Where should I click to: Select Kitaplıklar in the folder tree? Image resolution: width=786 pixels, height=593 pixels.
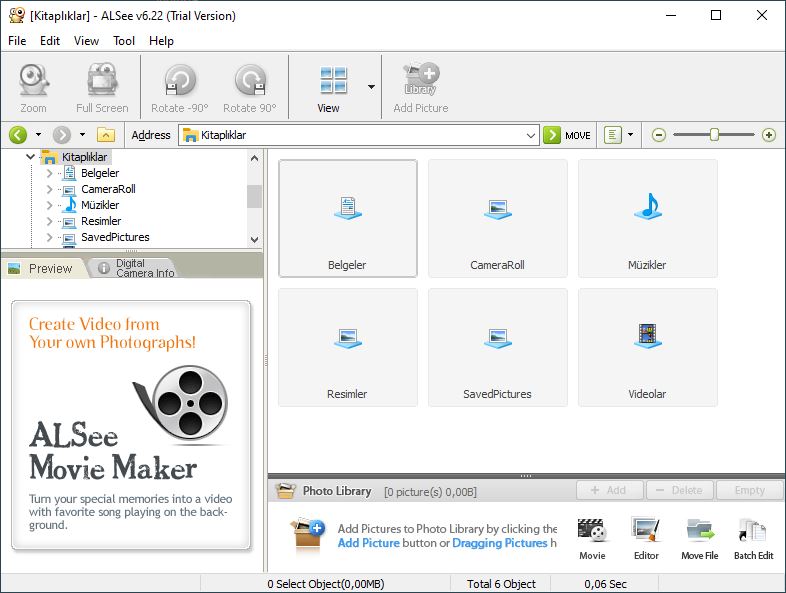click(84, 157)
